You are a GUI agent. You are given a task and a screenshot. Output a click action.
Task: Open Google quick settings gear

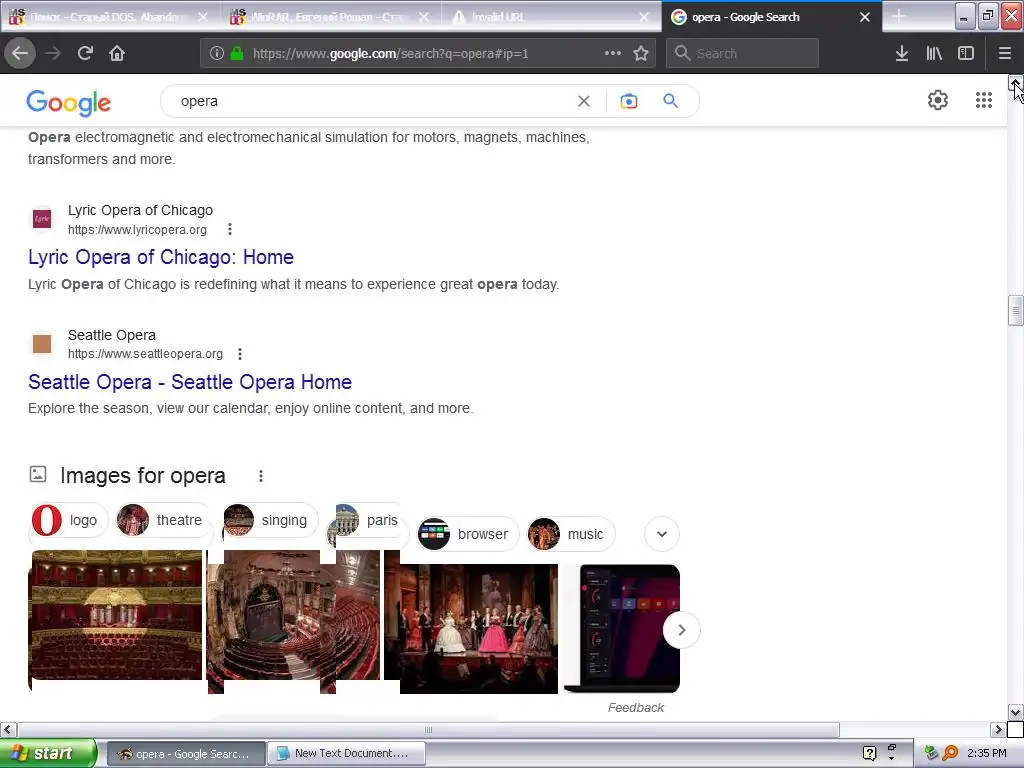coord(938,100)
